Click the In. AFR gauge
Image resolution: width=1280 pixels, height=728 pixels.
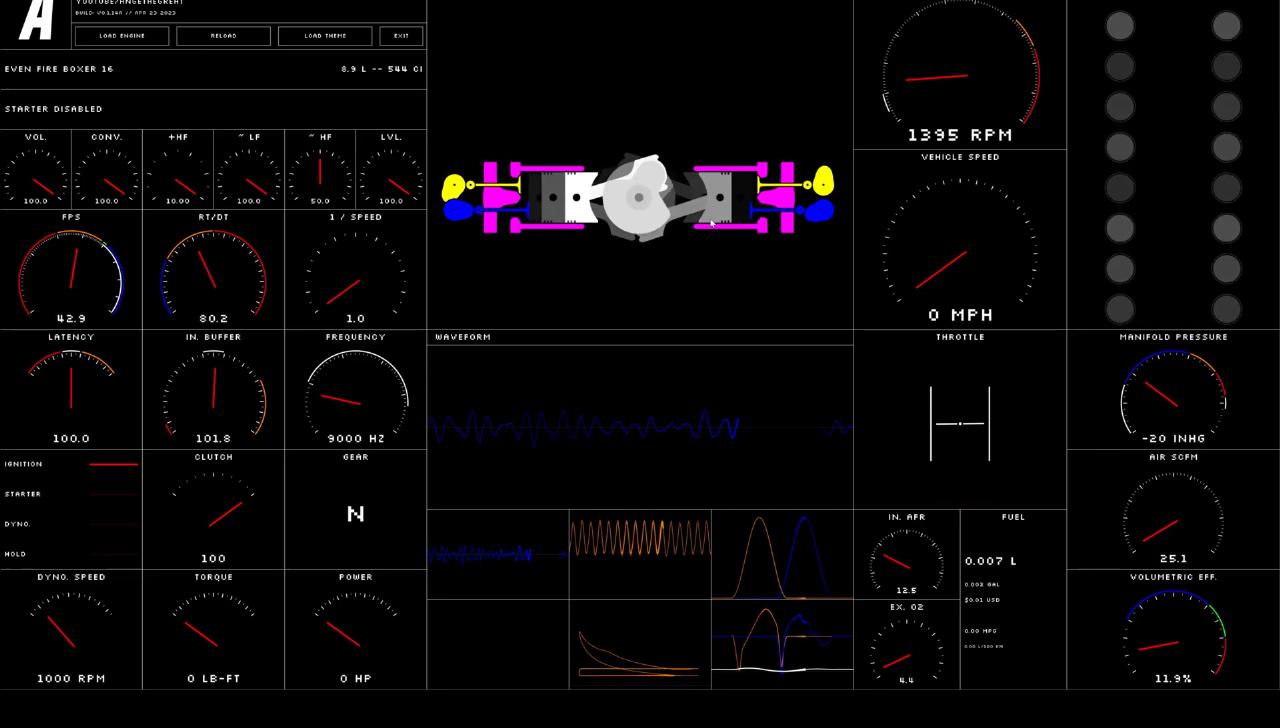coord(907,554)
